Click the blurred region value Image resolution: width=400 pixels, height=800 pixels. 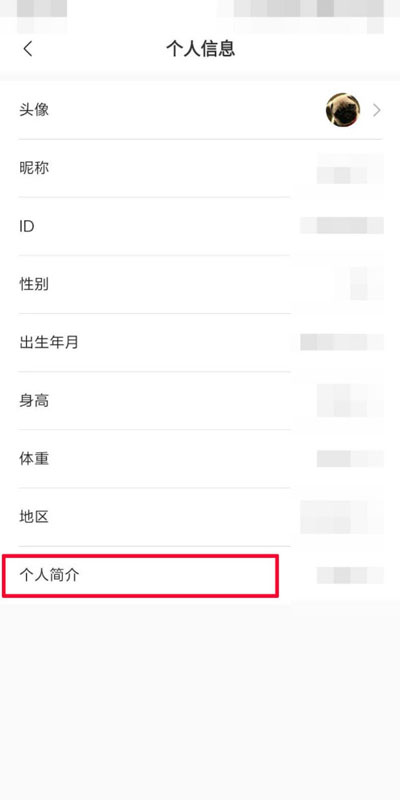pos(342,517)
